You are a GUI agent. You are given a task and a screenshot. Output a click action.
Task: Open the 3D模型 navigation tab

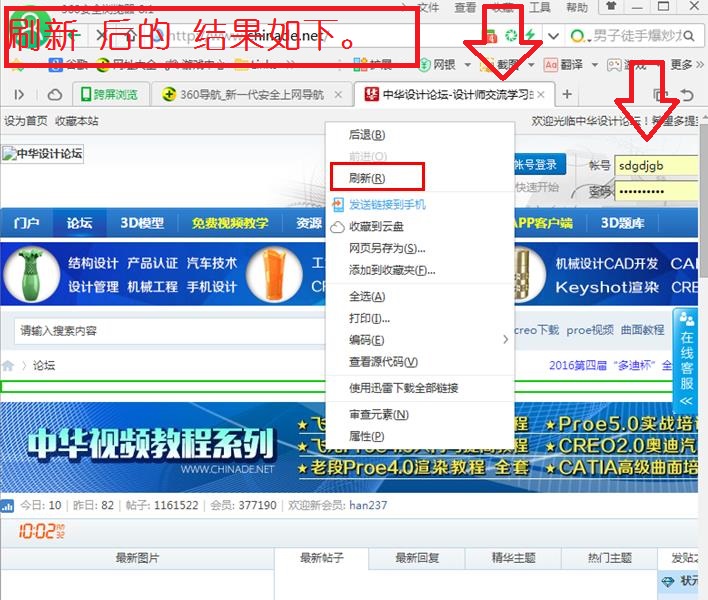[x=142, y=223]
